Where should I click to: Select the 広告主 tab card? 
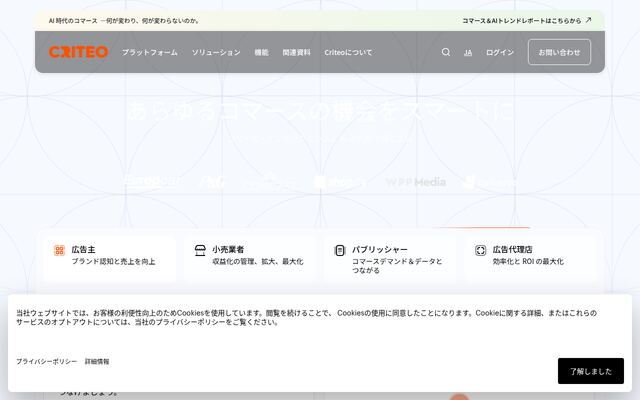click(110, 258)
